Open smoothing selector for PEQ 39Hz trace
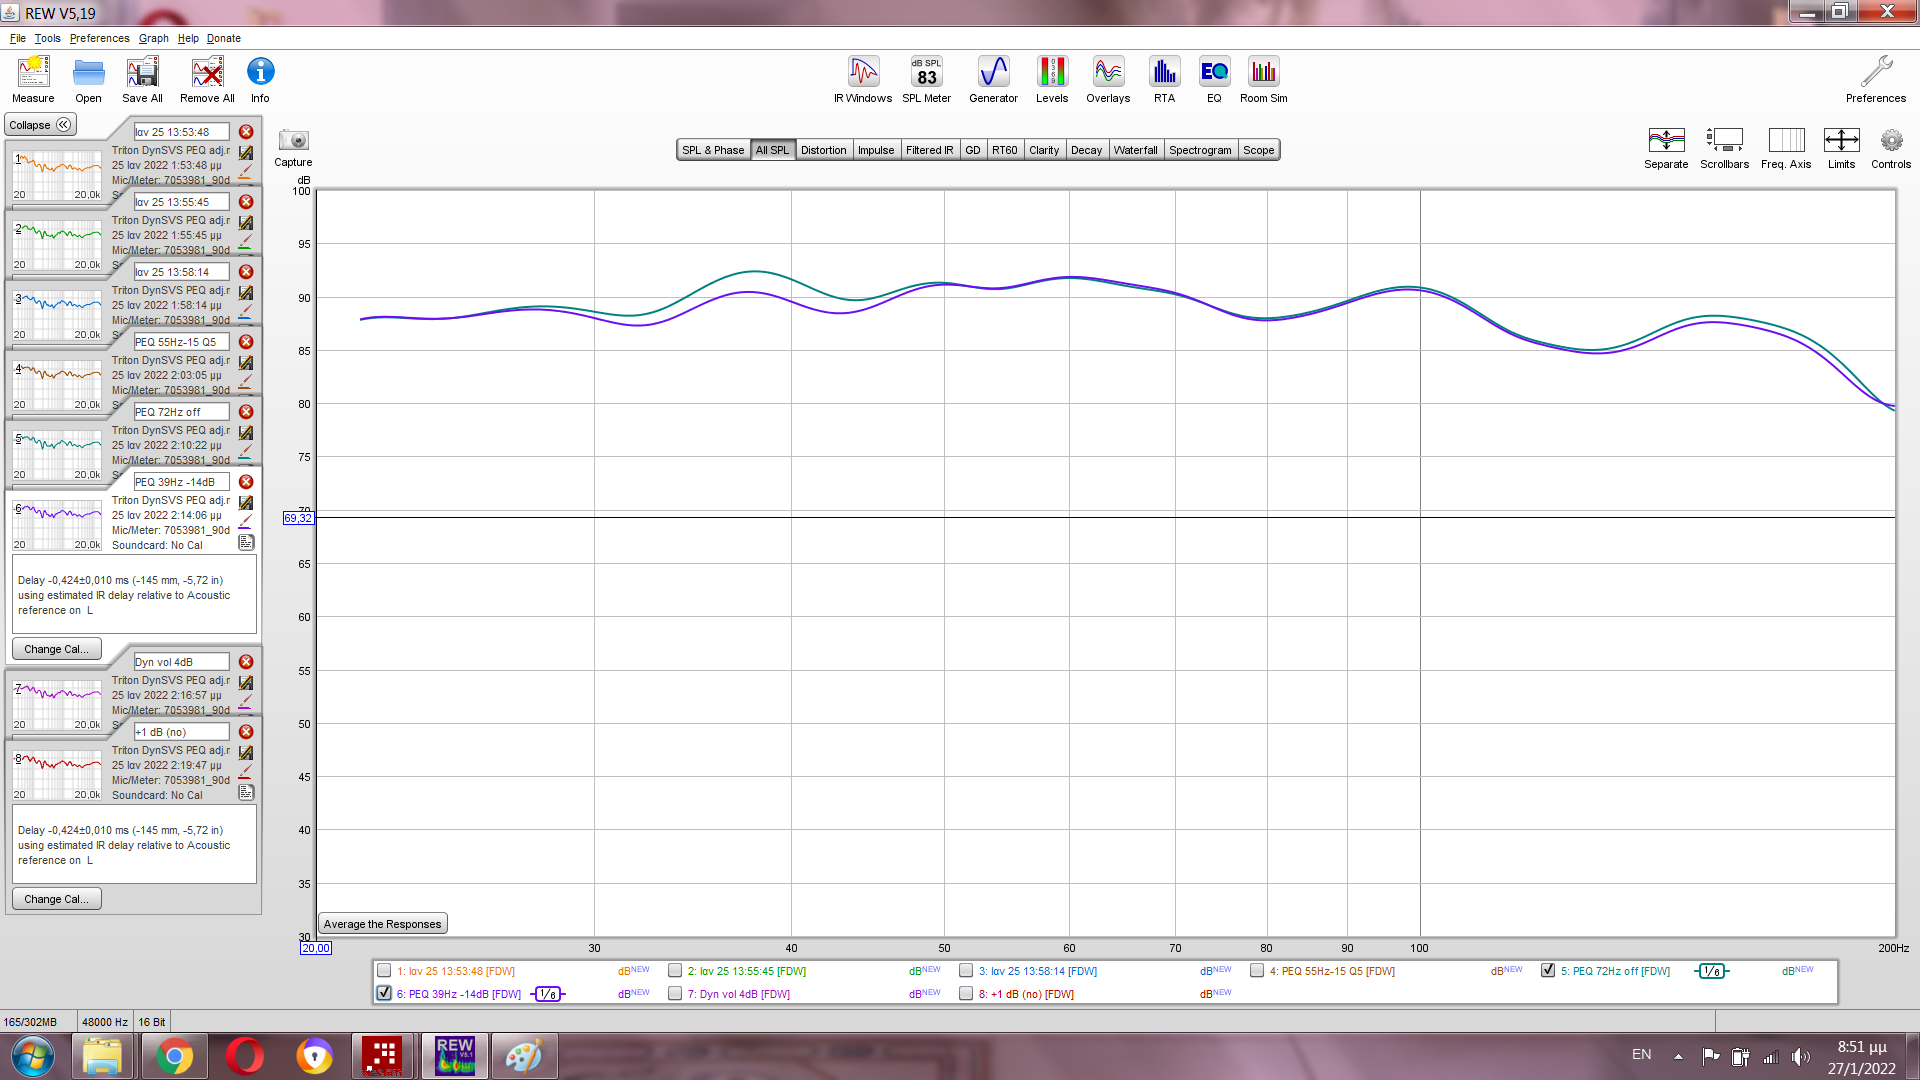Screen dimensions: 1920x1080 click(x=547, y=994)
